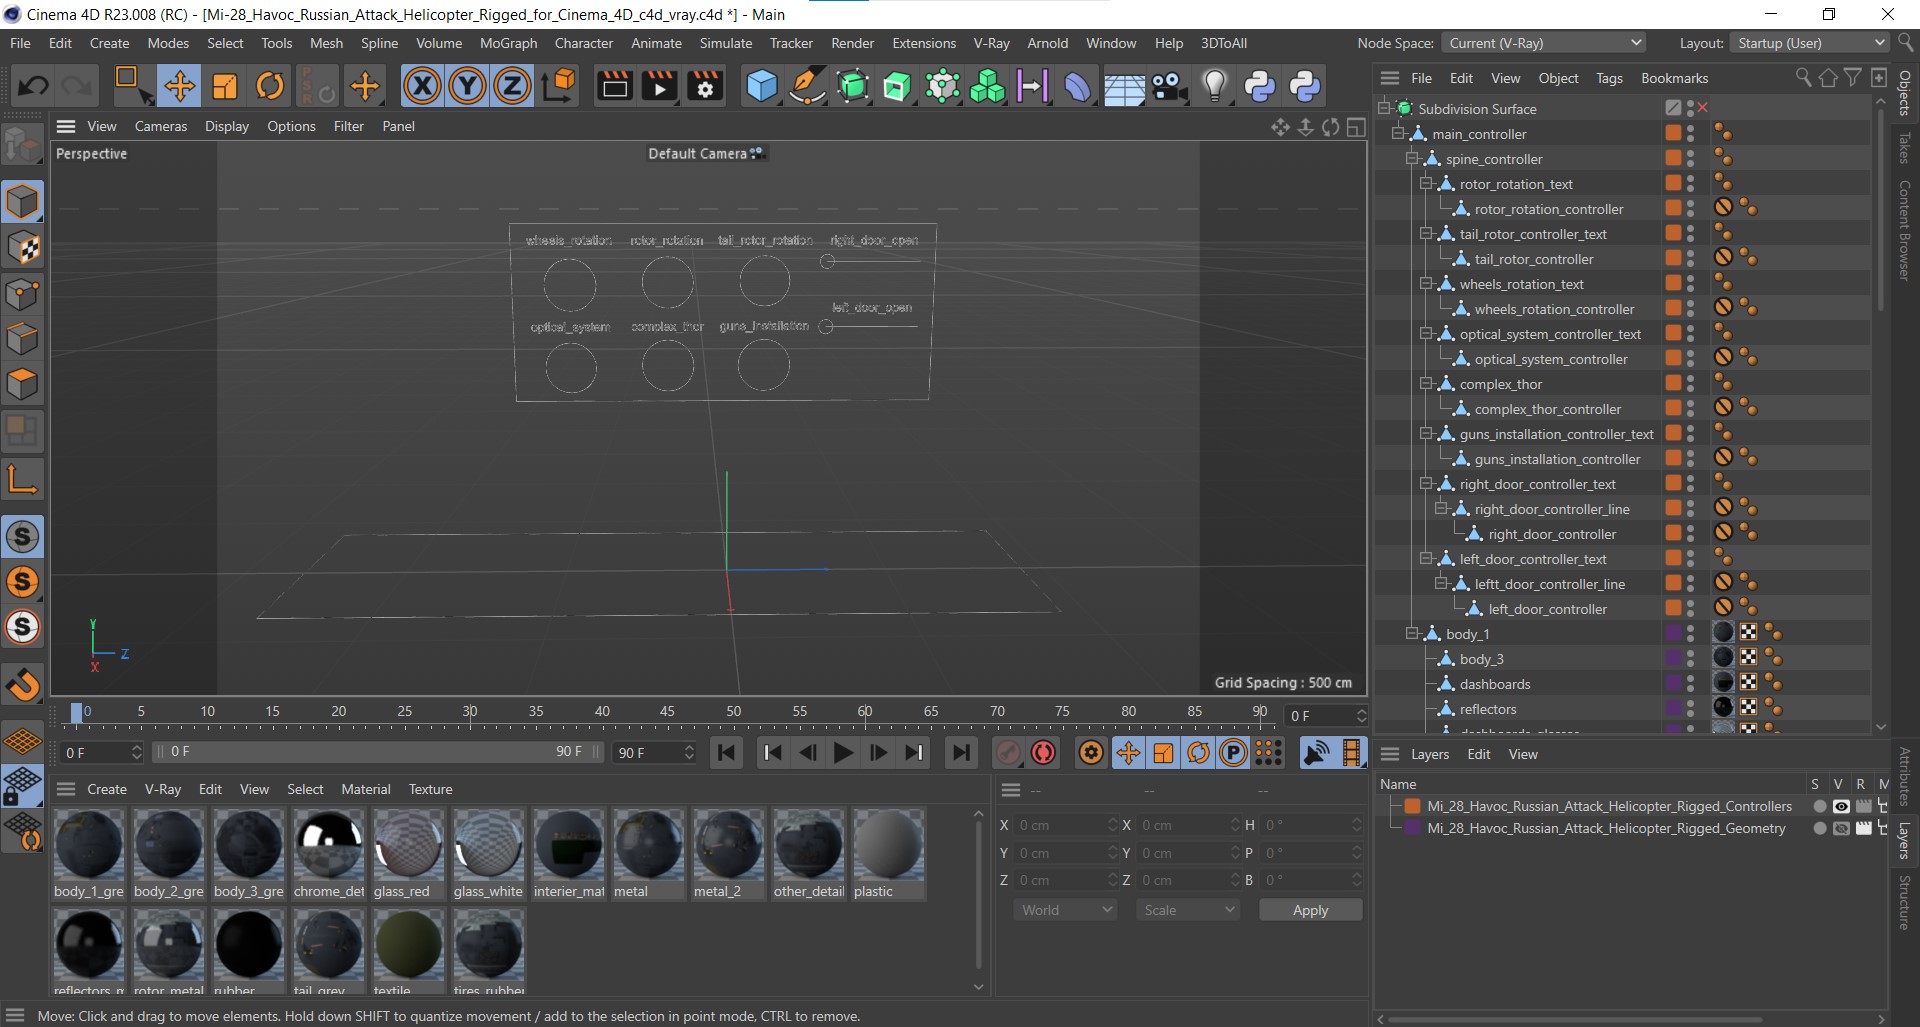
Task: Toggle the Y axis lock
Action: click(467, 86)
